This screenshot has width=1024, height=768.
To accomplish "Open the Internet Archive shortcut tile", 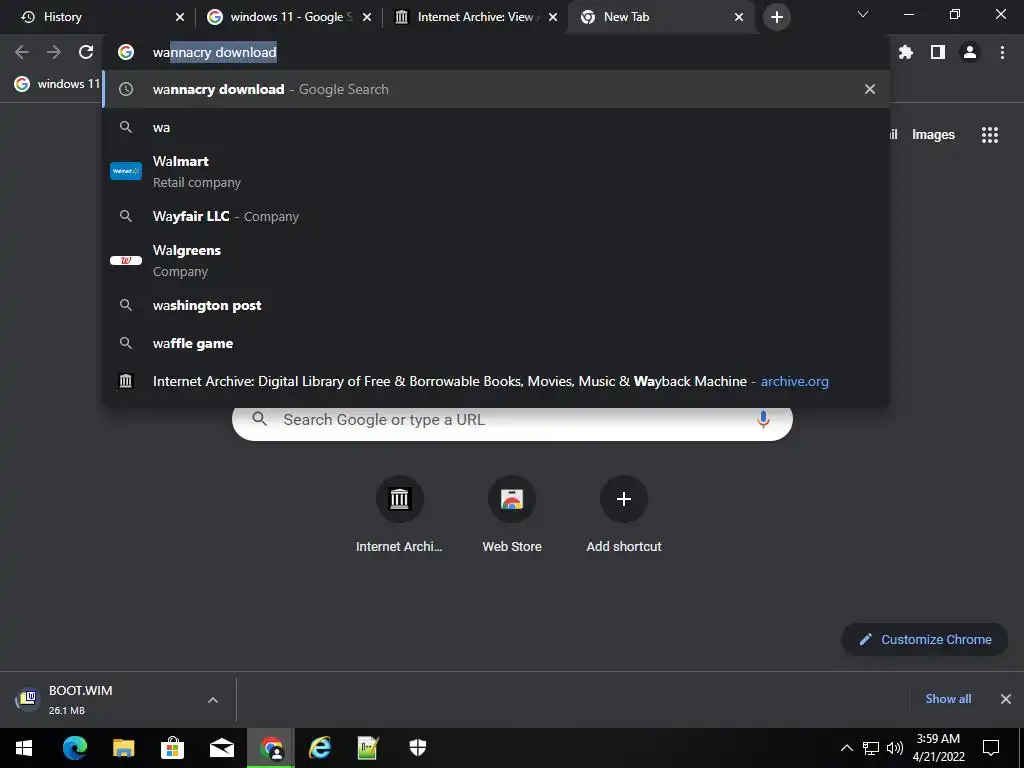I will coord(399,515).
